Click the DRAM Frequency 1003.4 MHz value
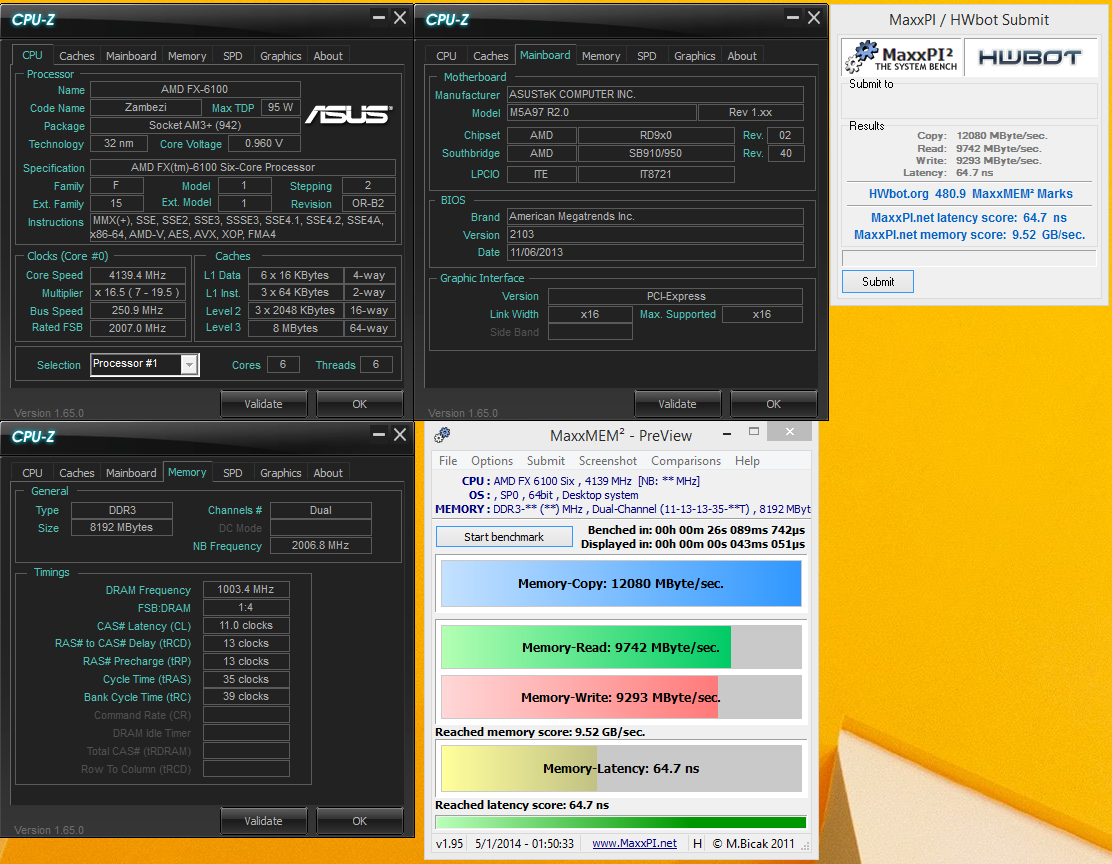The image size is (1112, 864). pos(246,589)
